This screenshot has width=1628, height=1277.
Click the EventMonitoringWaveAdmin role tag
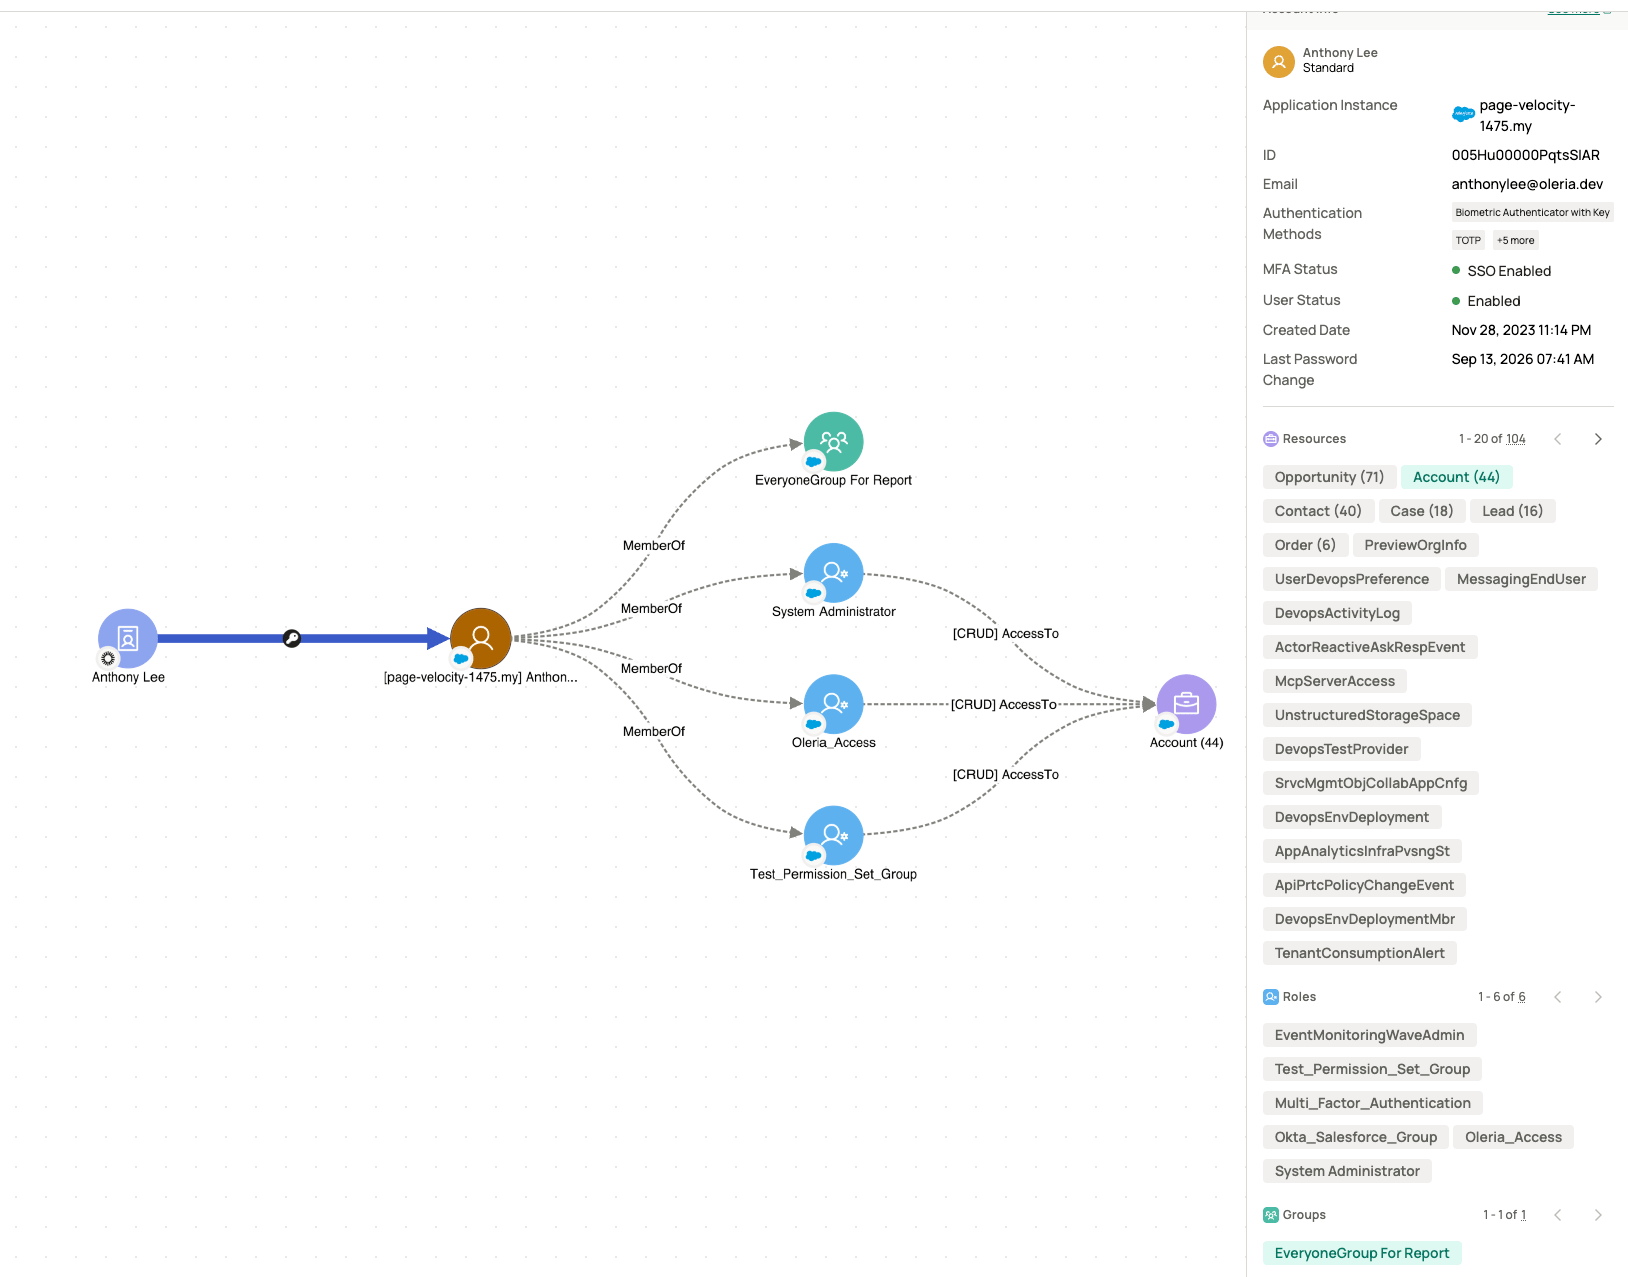click(1369, 1035)
